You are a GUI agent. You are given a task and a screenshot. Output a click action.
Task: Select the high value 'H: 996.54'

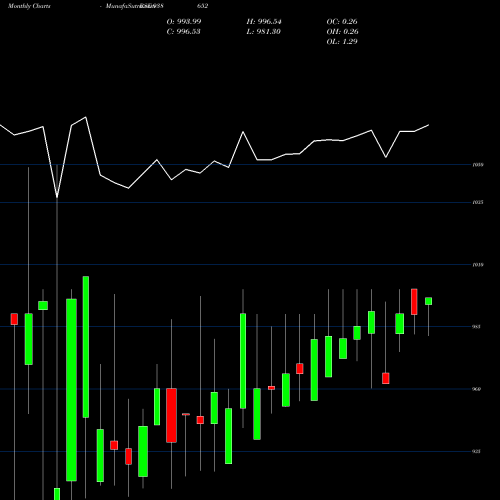264,21
